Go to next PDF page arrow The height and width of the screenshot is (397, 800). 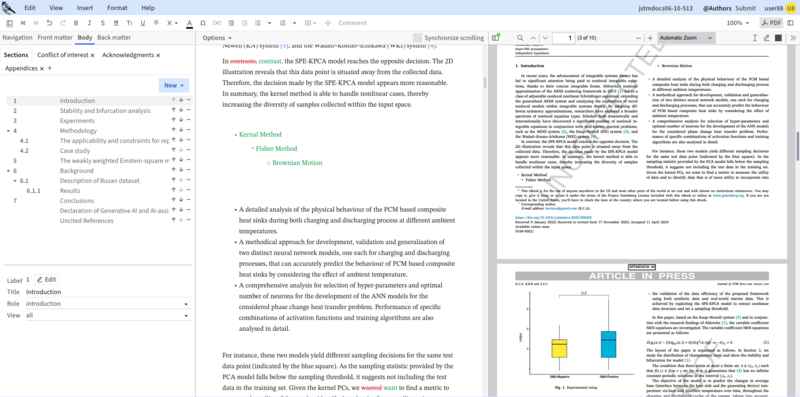coord(545,38)
